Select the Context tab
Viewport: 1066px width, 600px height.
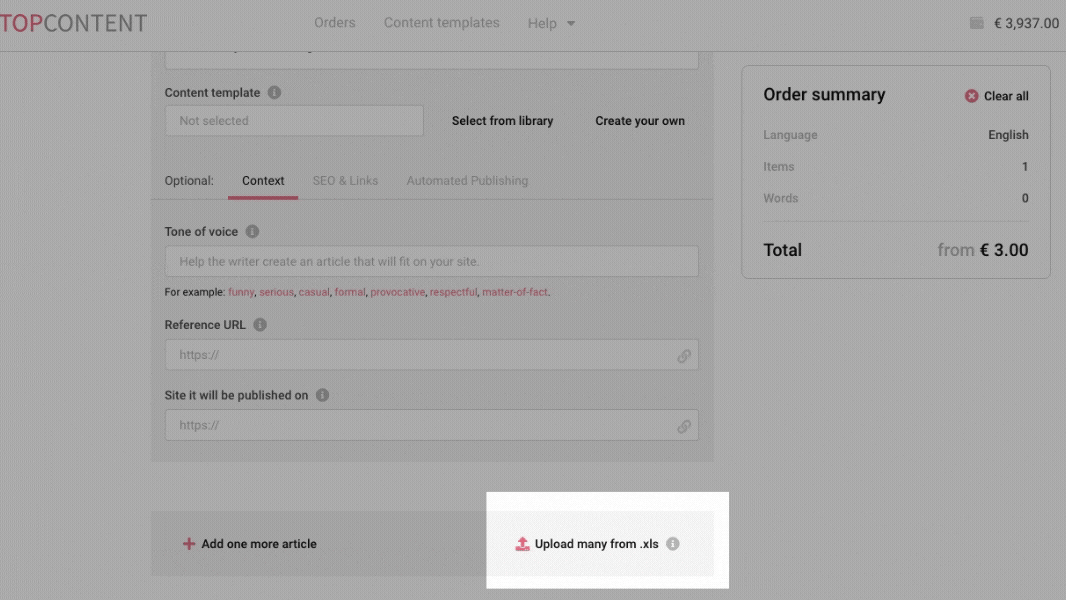point(263,181)
